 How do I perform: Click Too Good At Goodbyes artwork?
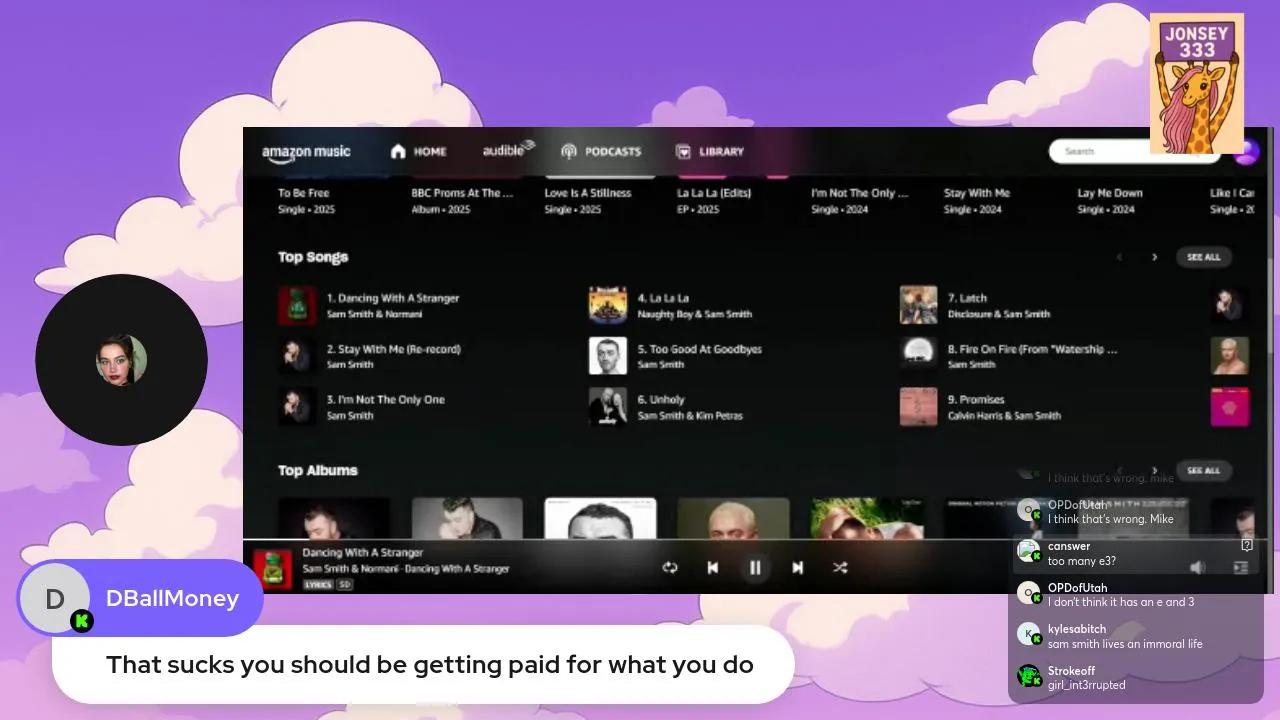point(608,356)
